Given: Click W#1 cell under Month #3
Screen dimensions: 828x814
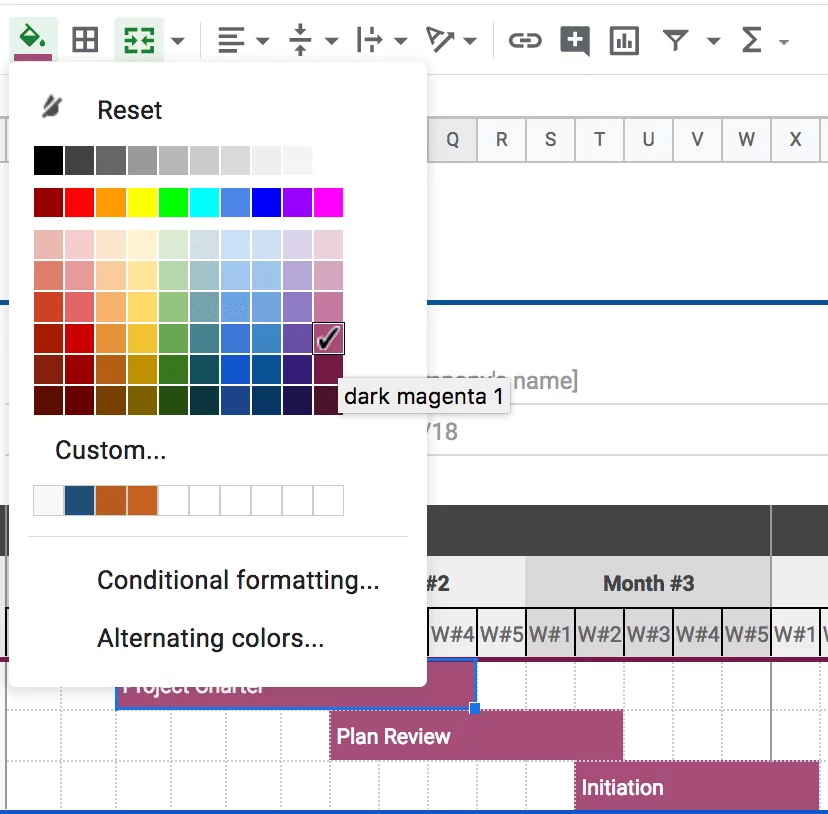Looking at the screenshot, I should pyautogui.click(x=550, y=633).
